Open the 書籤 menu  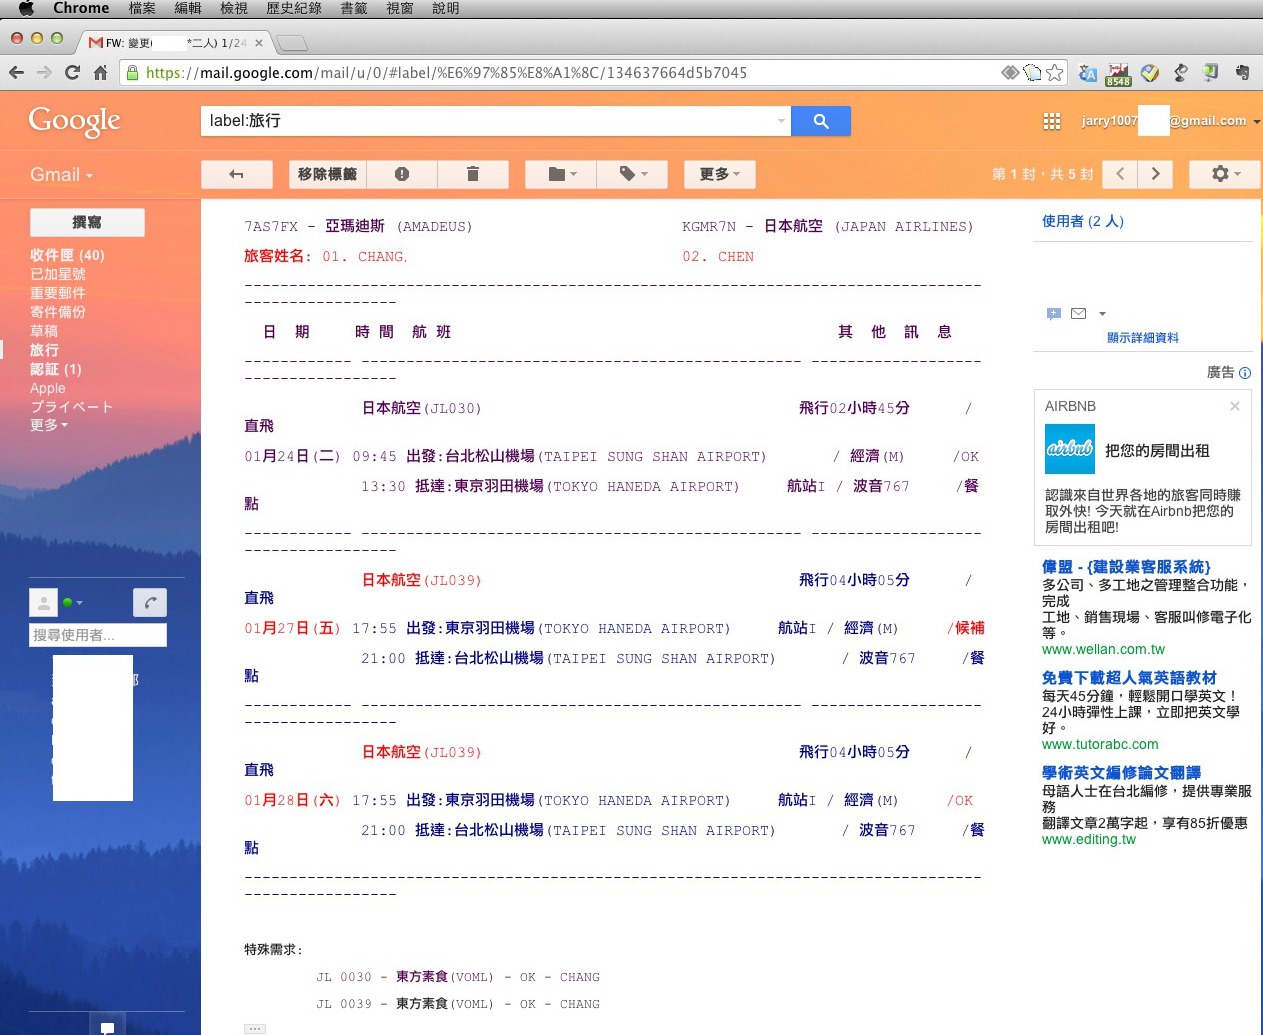pos(354,8)
